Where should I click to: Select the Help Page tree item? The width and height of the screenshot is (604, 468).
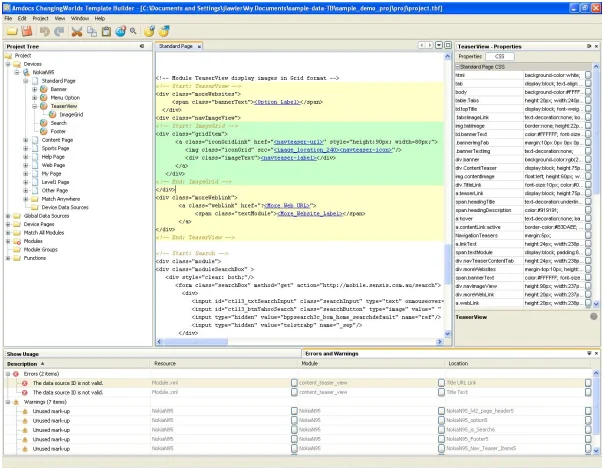coord(53,157)
